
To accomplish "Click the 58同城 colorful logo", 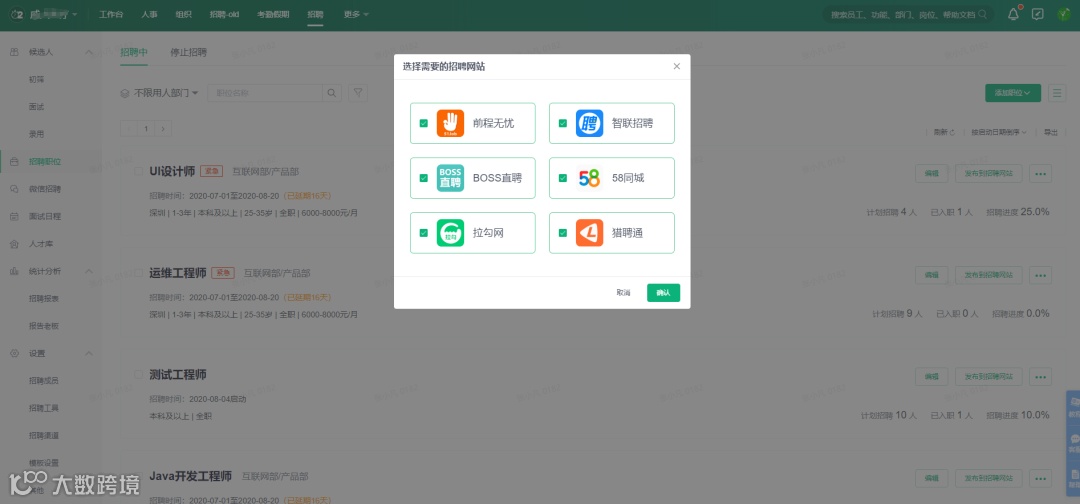I will pyautogui.click(x=590, y=178).
